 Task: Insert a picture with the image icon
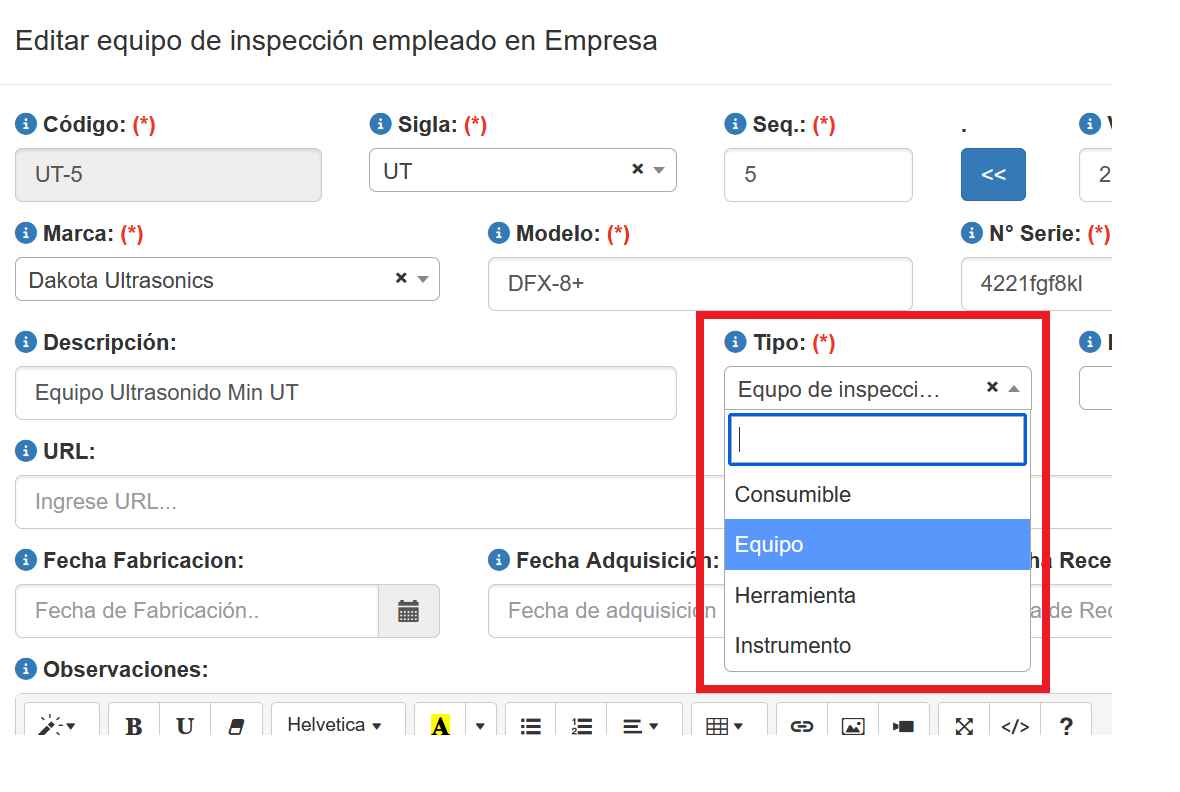tap(852, 725)
